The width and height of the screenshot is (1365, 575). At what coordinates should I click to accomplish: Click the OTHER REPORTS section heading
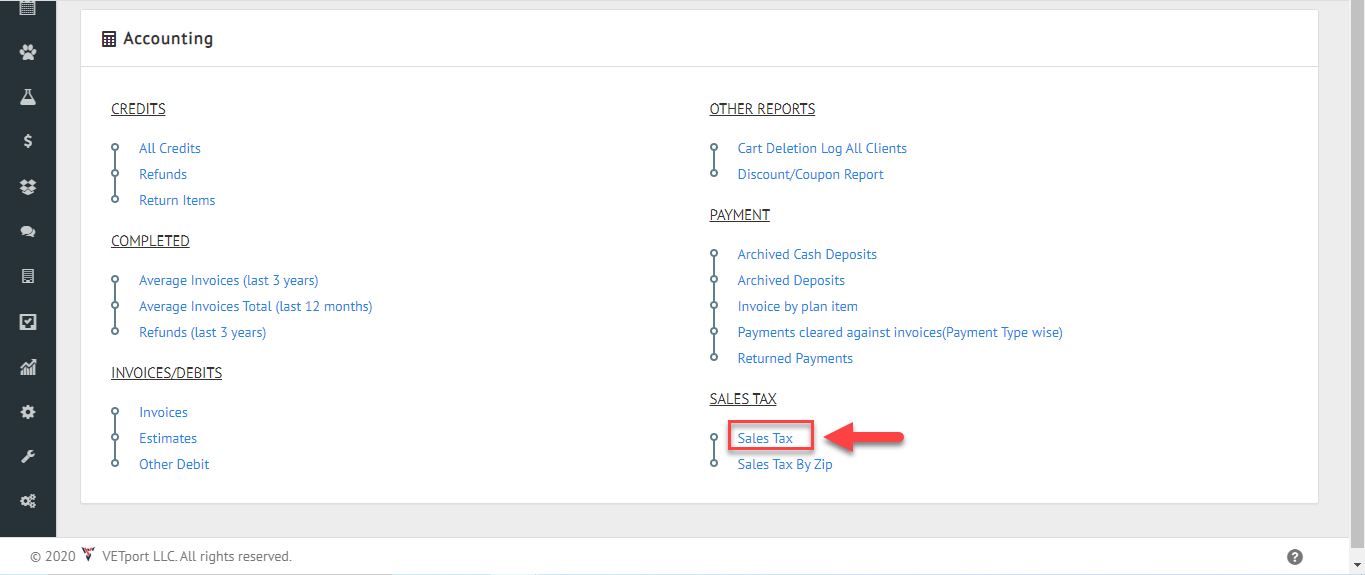click(762, 109)
